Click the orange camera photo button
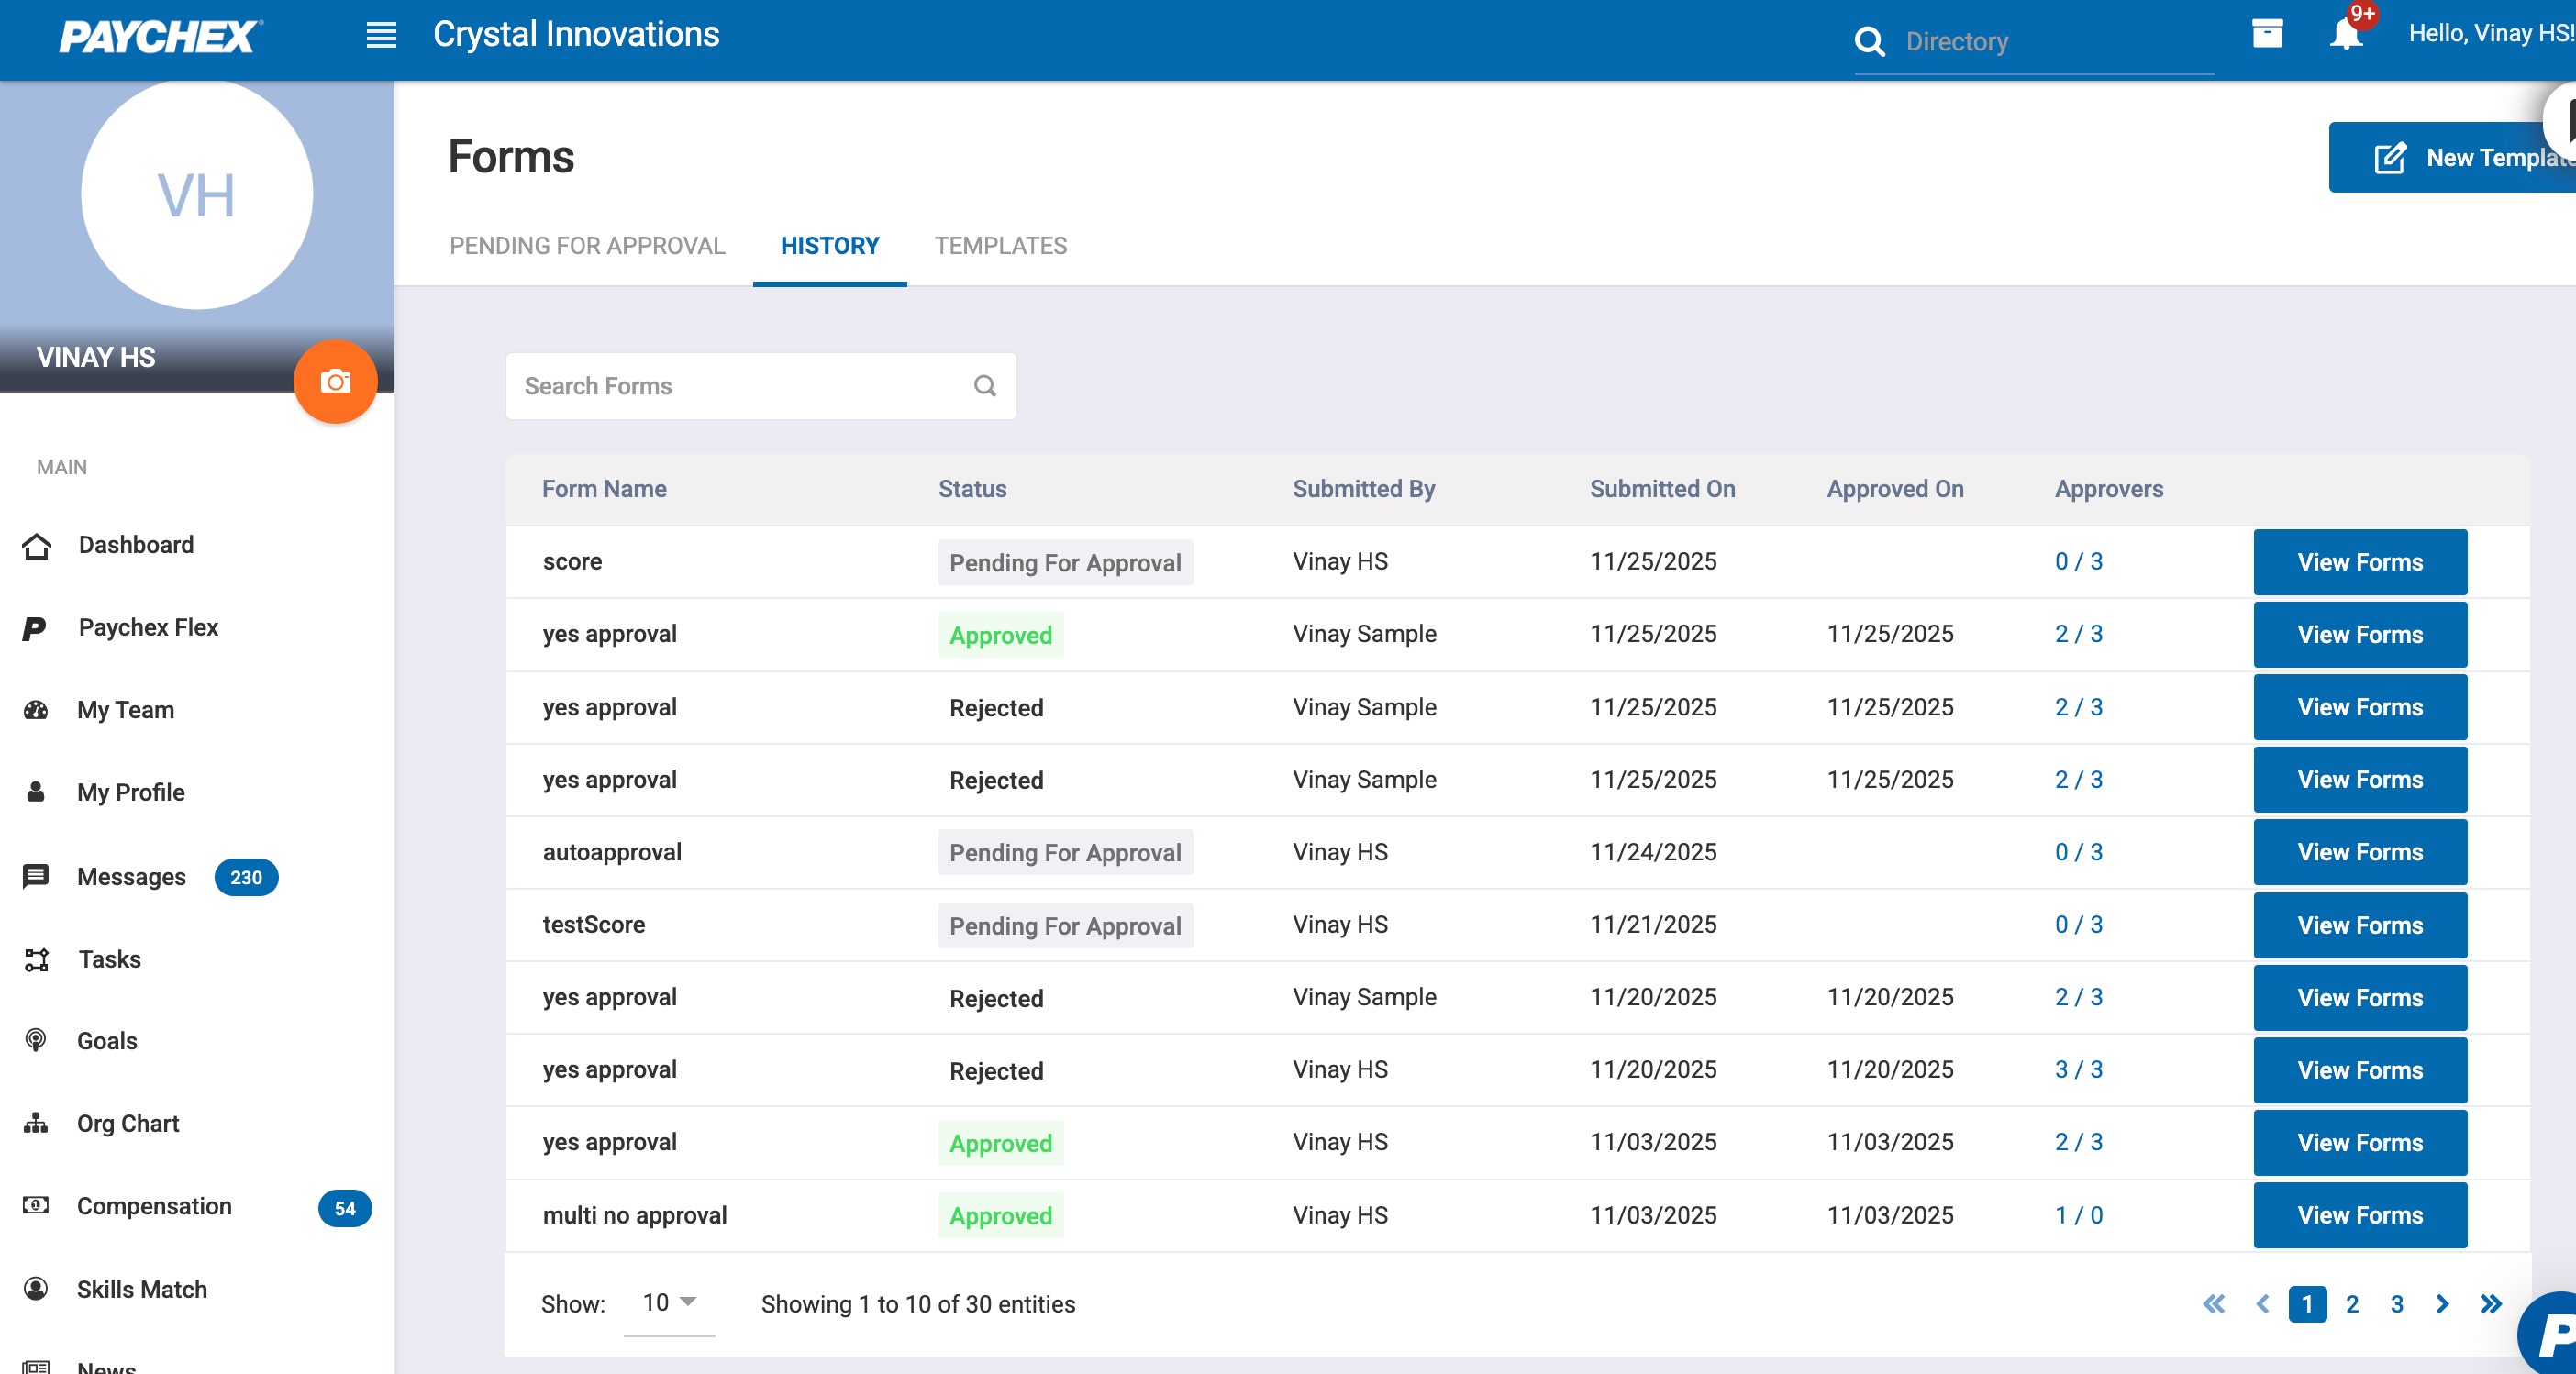 tap(335, 382)
